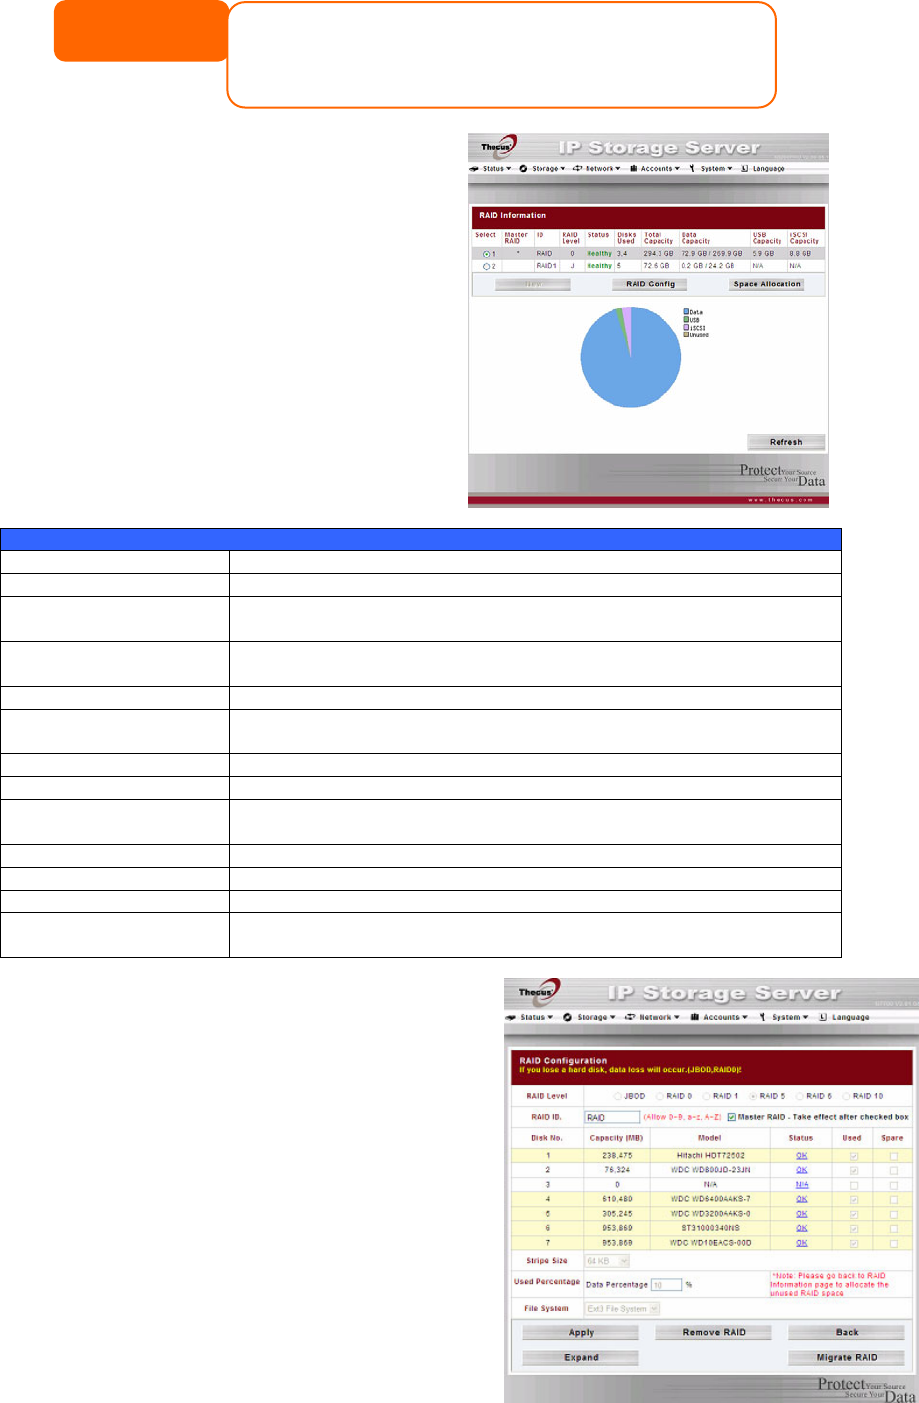The width and height of the screenshot is (919, 1403).
Task: Open Space Allocation
Action: pyautogui.click(x=767, y=284)
